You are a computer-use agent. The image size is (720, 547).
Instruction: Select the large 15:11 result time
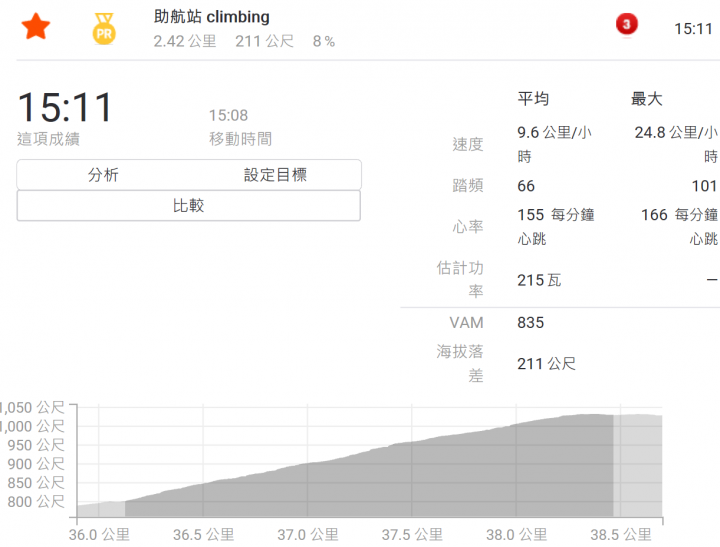click(65, 107)
